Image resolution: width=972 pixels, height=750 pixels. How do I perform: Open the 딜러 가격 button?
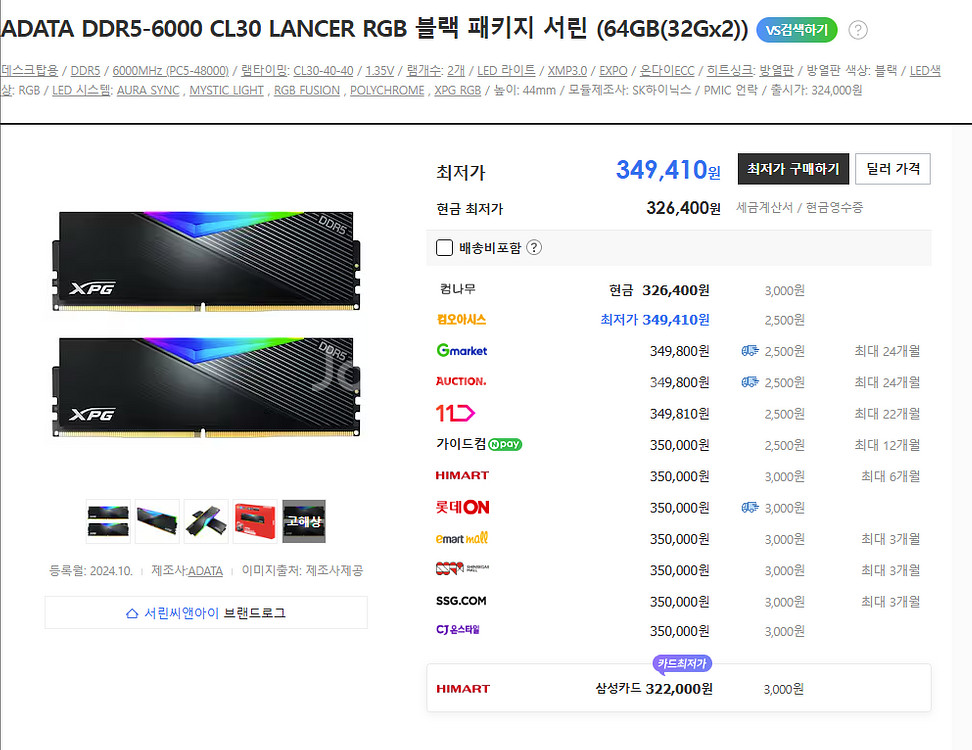[x=892, y=169]
